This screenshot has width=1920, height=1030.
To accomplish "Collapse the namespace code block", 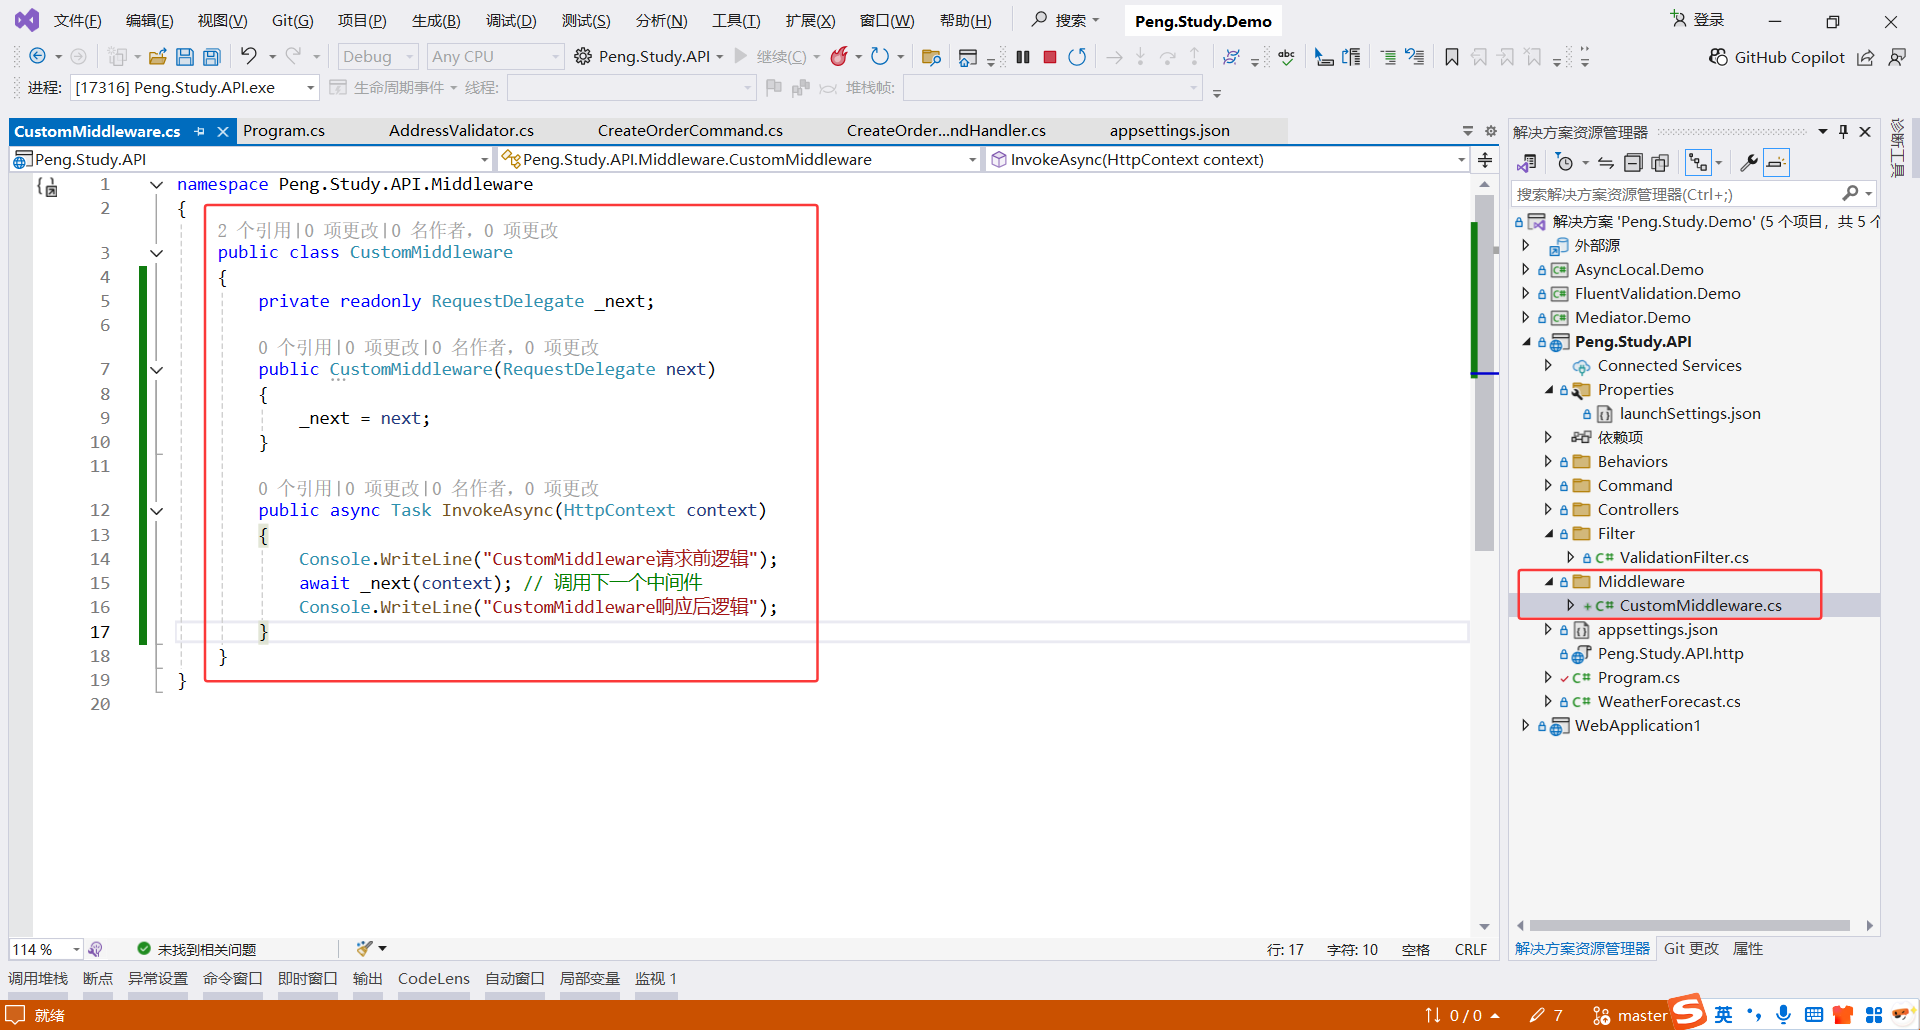I will coord(156,185).
